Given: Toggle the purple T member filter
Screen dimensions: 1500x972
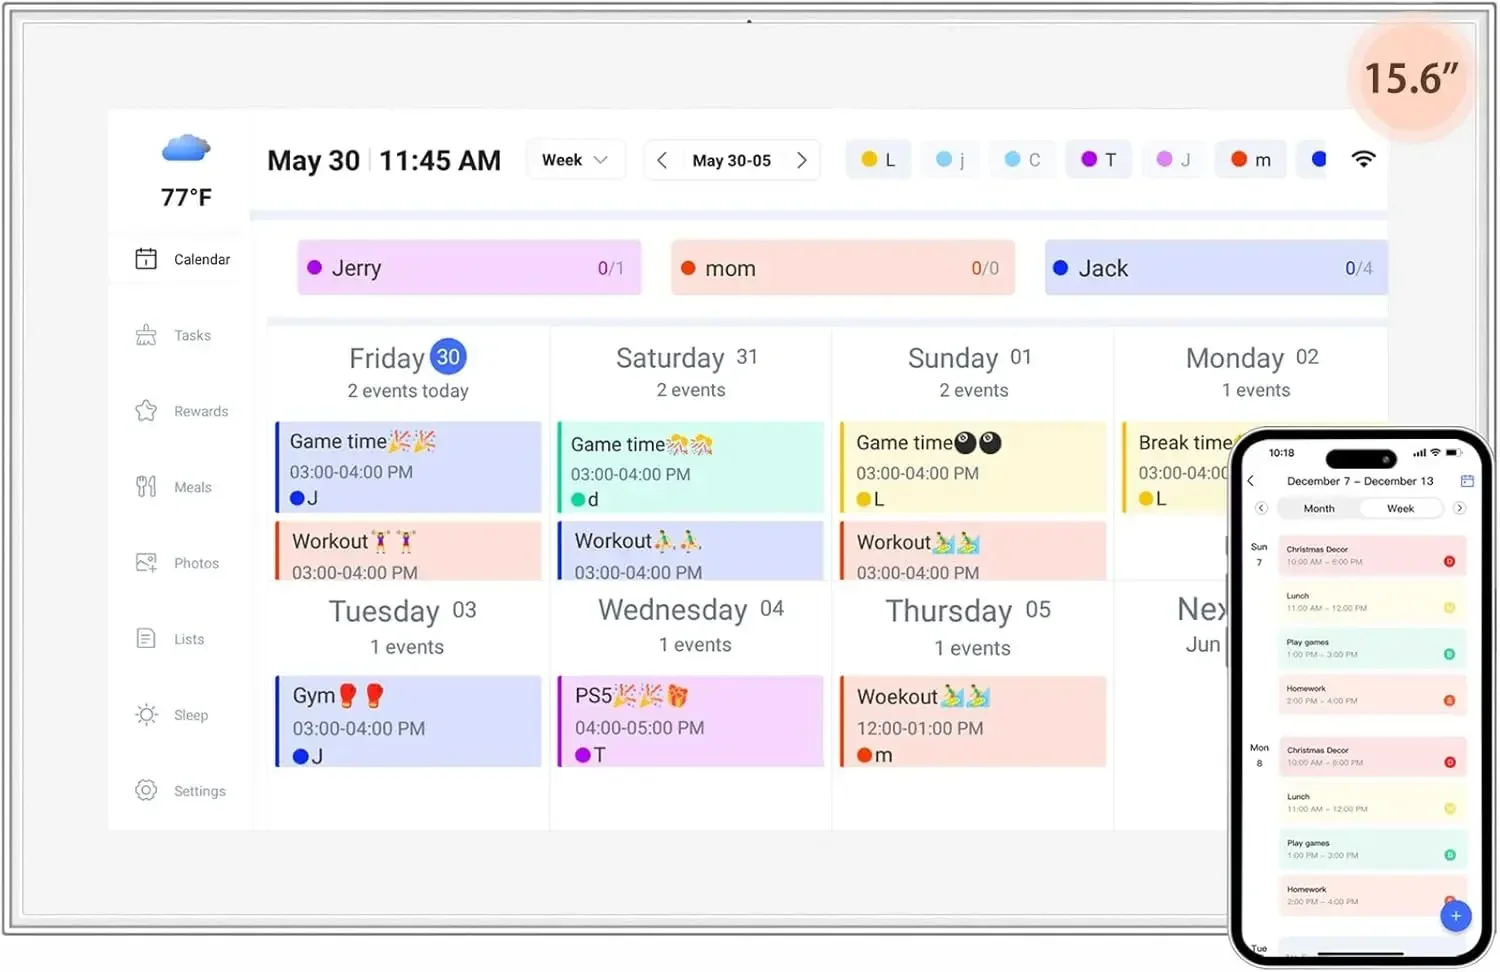Looking at the screenshot, I should [1098, 160].
